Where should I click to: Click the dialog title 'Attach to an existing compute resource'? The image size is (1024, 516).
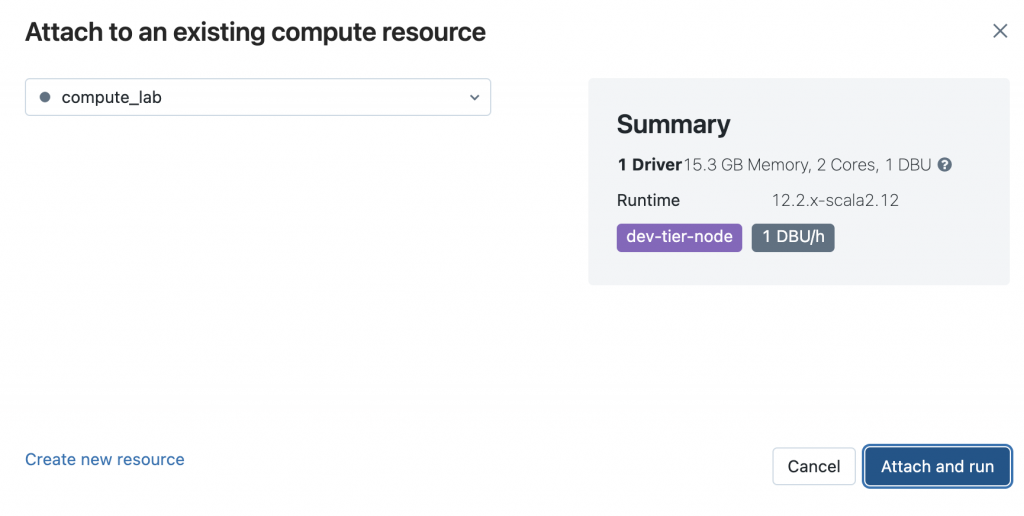[x=255, y=32]
